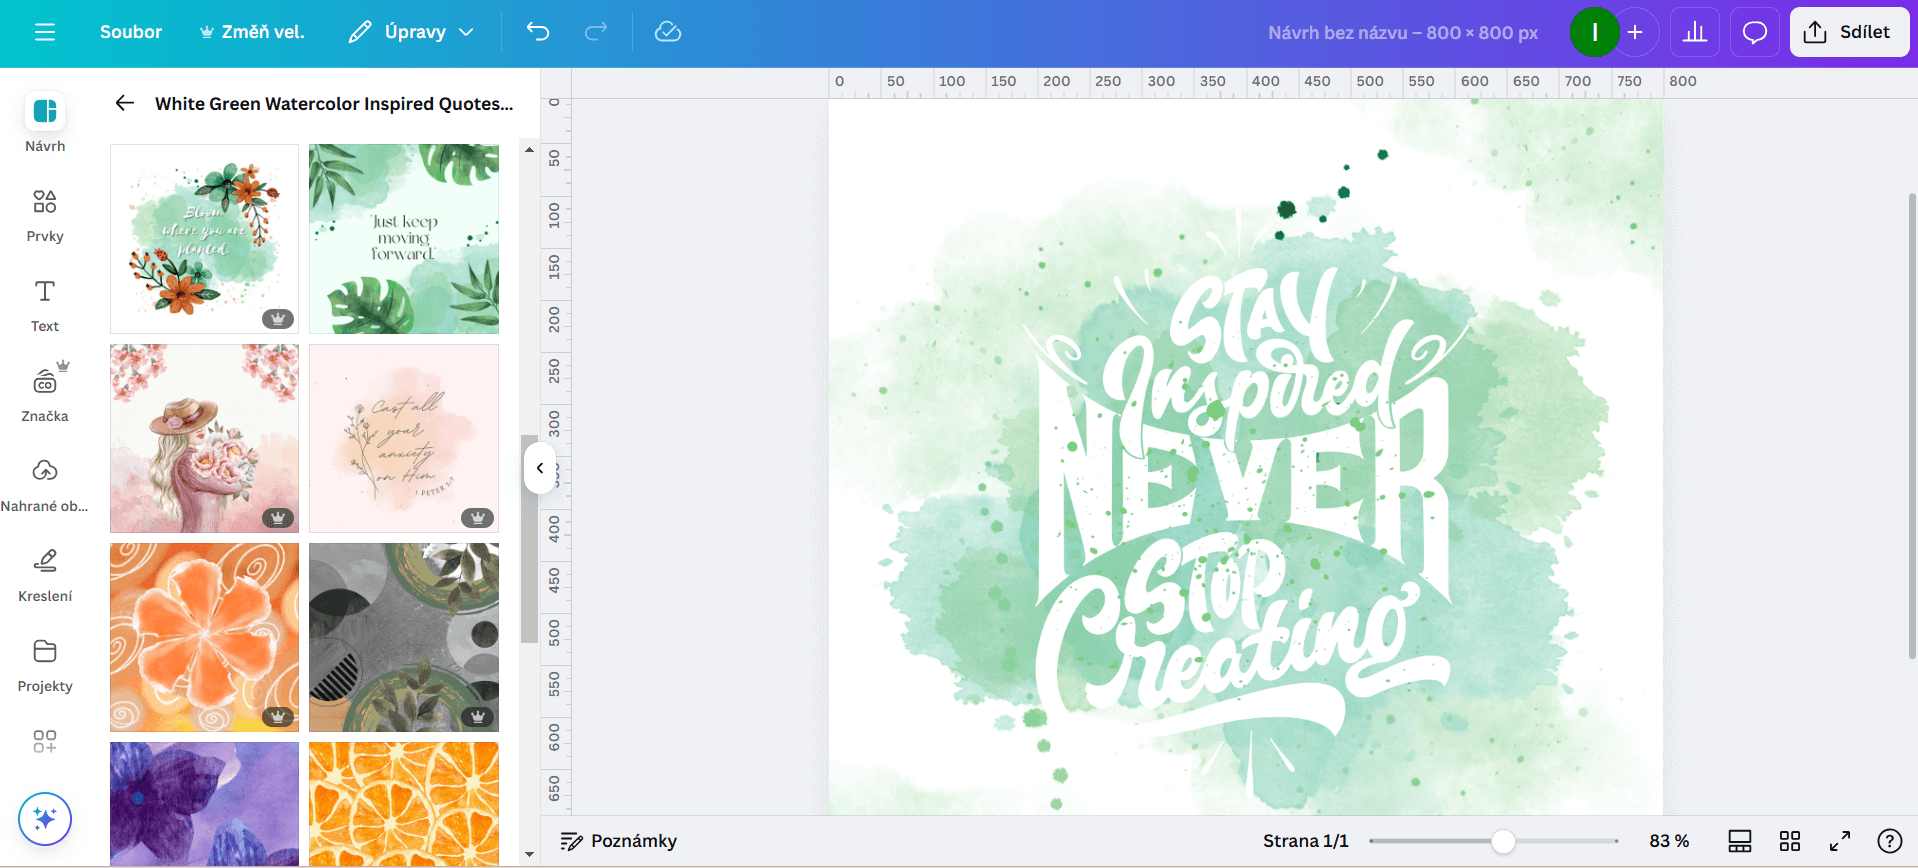Open the help question mark

(x=1890, y=841)
